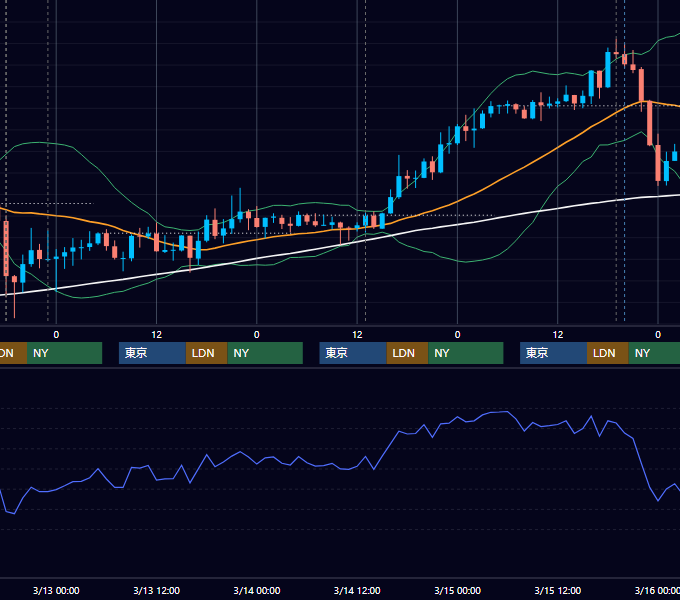Screen dimensions: 680x600
Task: Select the LDN block after the 3/15 東京 session
Action: [x=608, y=353]
